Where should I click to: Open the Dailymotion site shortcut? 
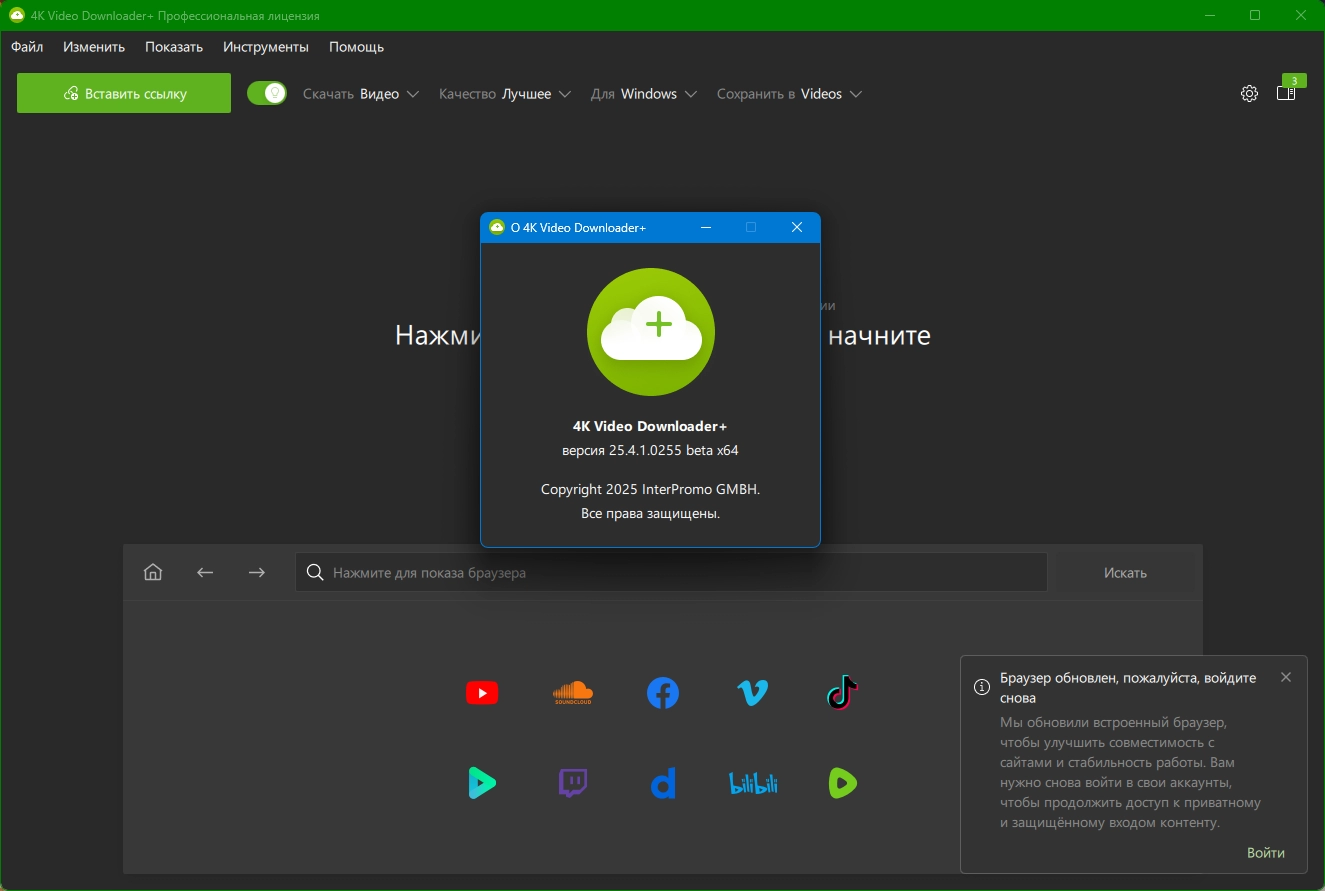(x=662, y=783)
